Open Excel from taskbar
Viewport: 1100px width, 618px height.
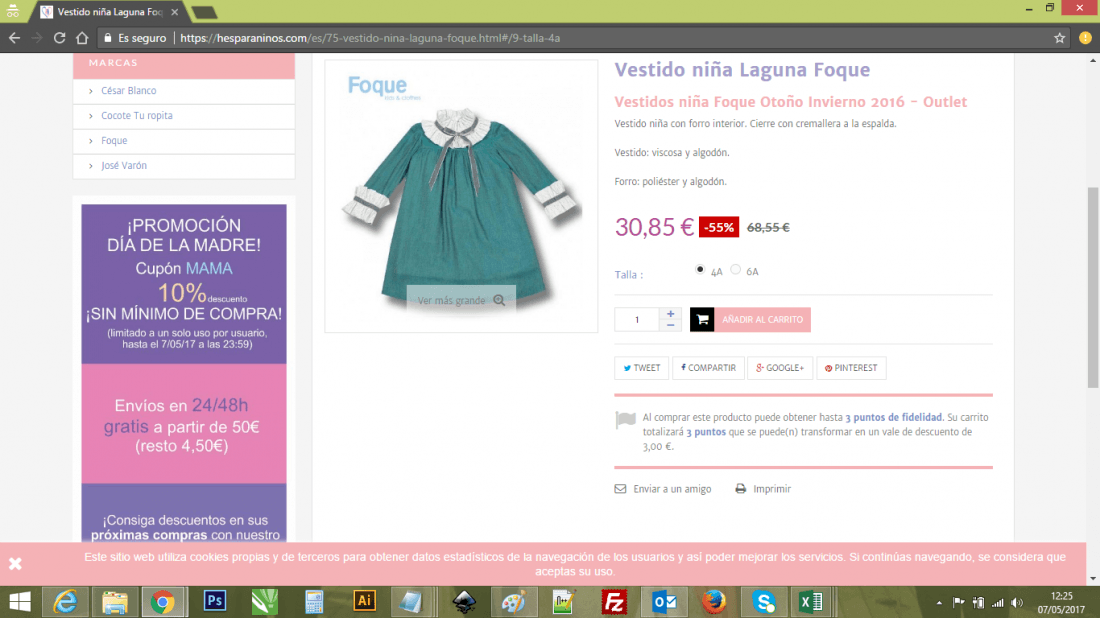click(812, 602)
